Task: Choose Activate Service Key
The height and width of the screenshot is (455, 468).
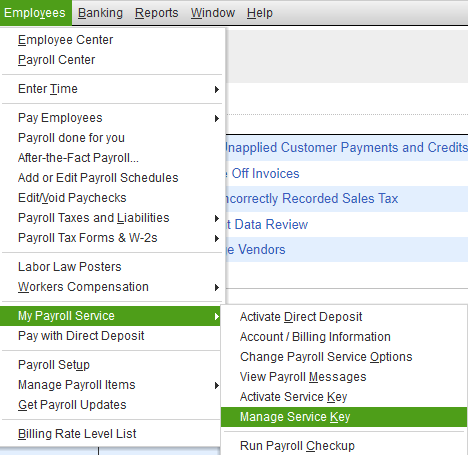Action: (344, 397)
